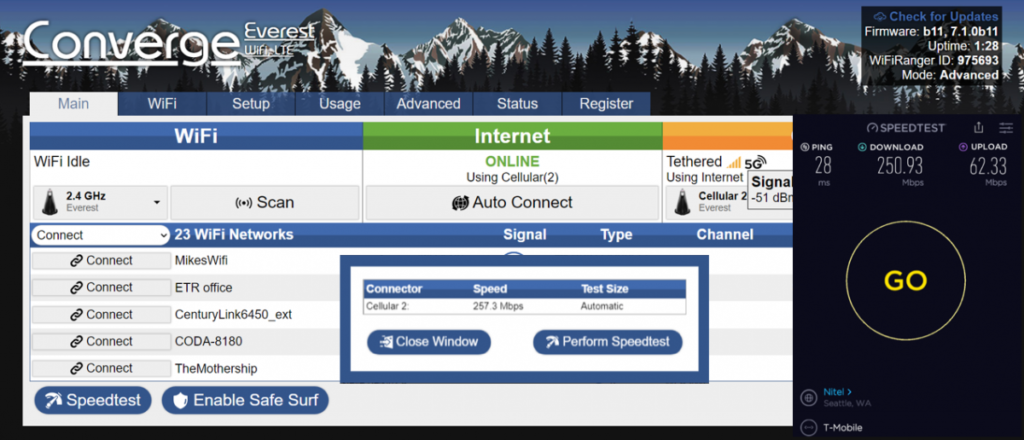Click the SPEEDTEST logo title
Viewport: 1024px width, 440px height.
click(x=906, y=128)
